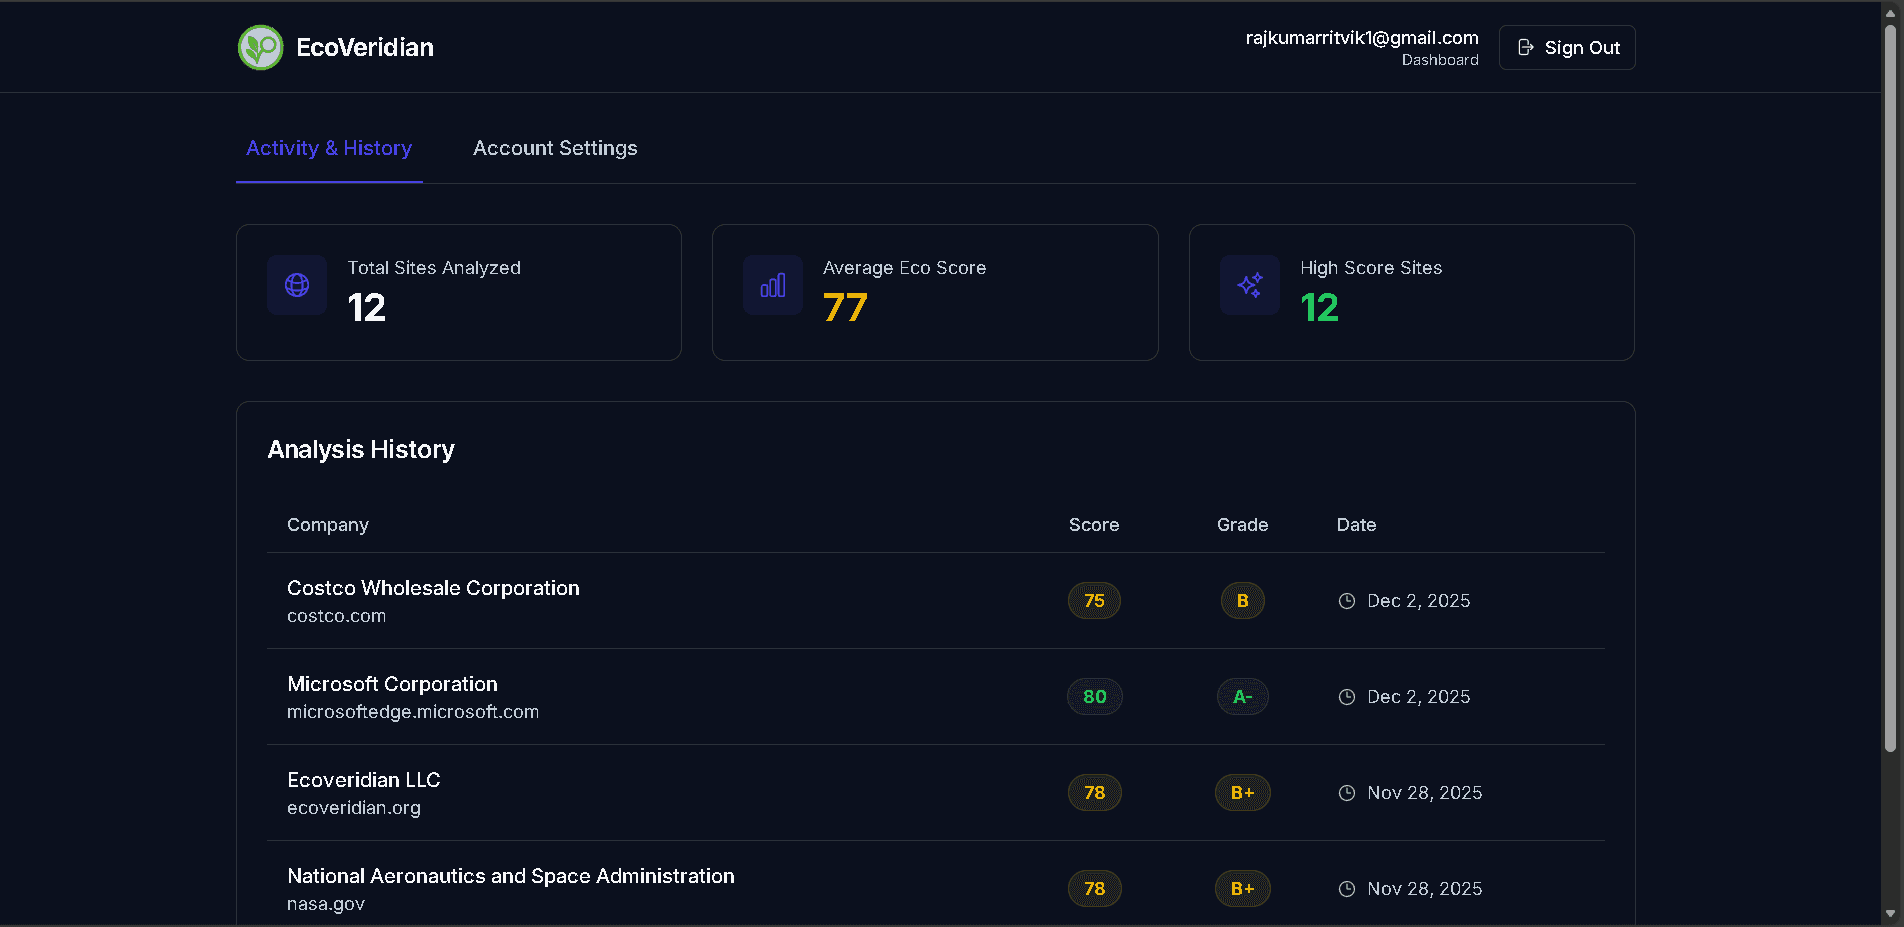The width and height of the screenshot is (1904, 927).
Task: Click the Date column header
Action: point(1356,524)
